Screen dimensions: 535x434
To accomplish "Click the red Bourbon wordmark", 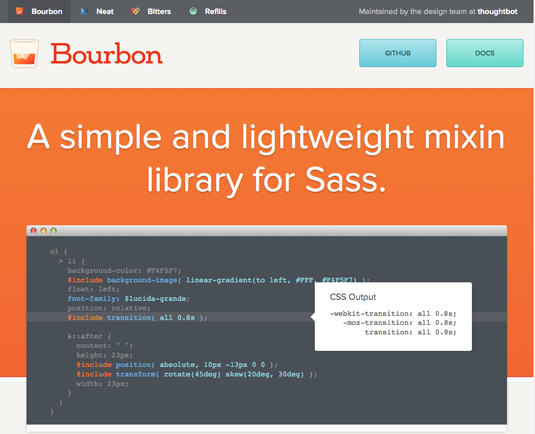I will [x=106, y=54].
